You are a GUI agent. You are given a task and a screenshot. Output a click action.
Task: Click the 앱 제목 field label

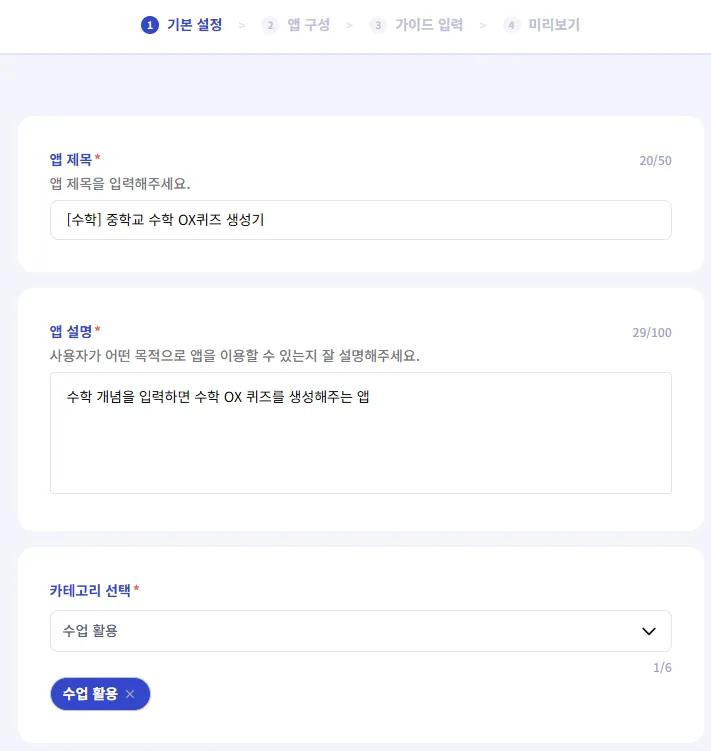coord(71,159)
